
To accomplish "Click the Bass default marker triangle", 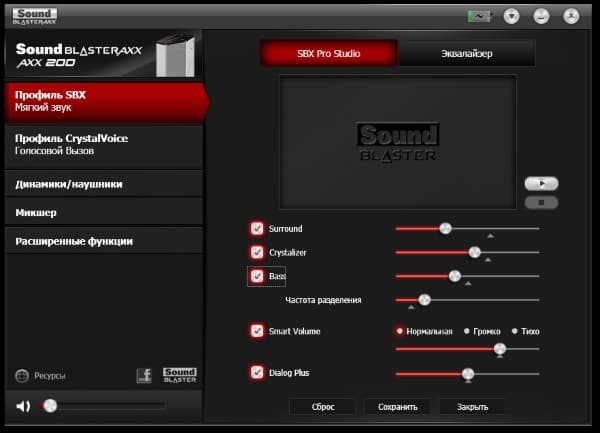I will [468, 283].
